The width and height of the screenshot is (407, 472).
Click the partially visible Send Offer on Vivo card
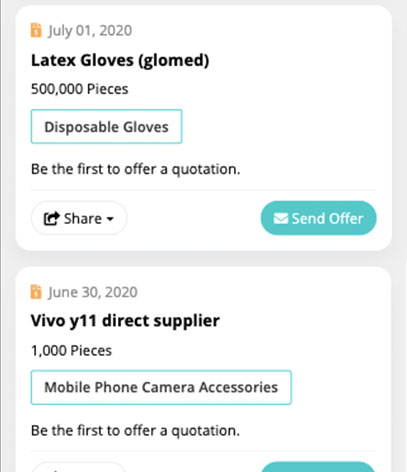[318, 467]
